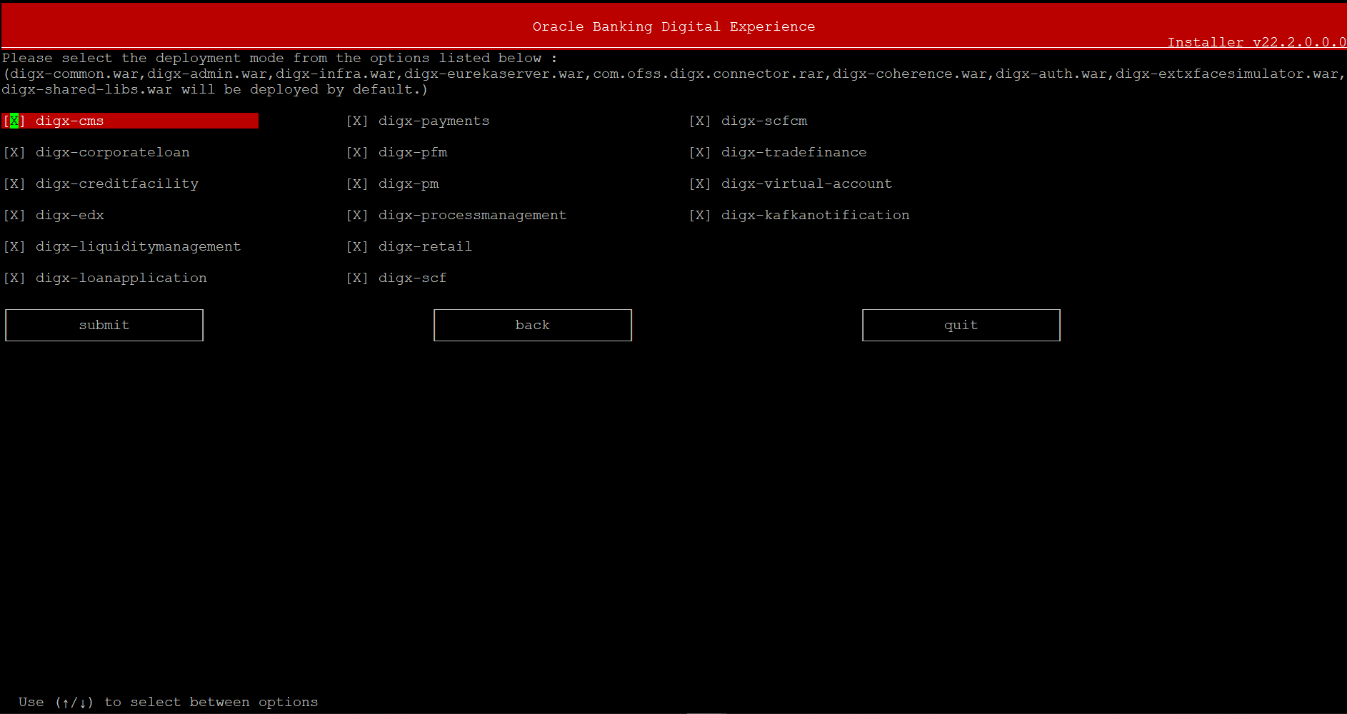Select the digx-scfcm label text
Viewport: 1347px width, 714px height.
tap(764, 121)
